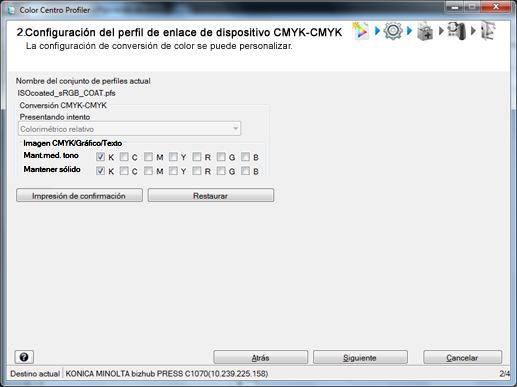This screenshot has width=517, height=387.
Task: Click the Cancelar button
Action: pyautogui.click(x=462, y=357)
